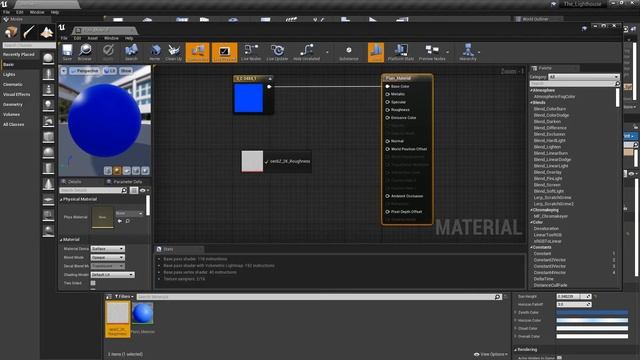Open the Lit view mode dropdown

109,71
